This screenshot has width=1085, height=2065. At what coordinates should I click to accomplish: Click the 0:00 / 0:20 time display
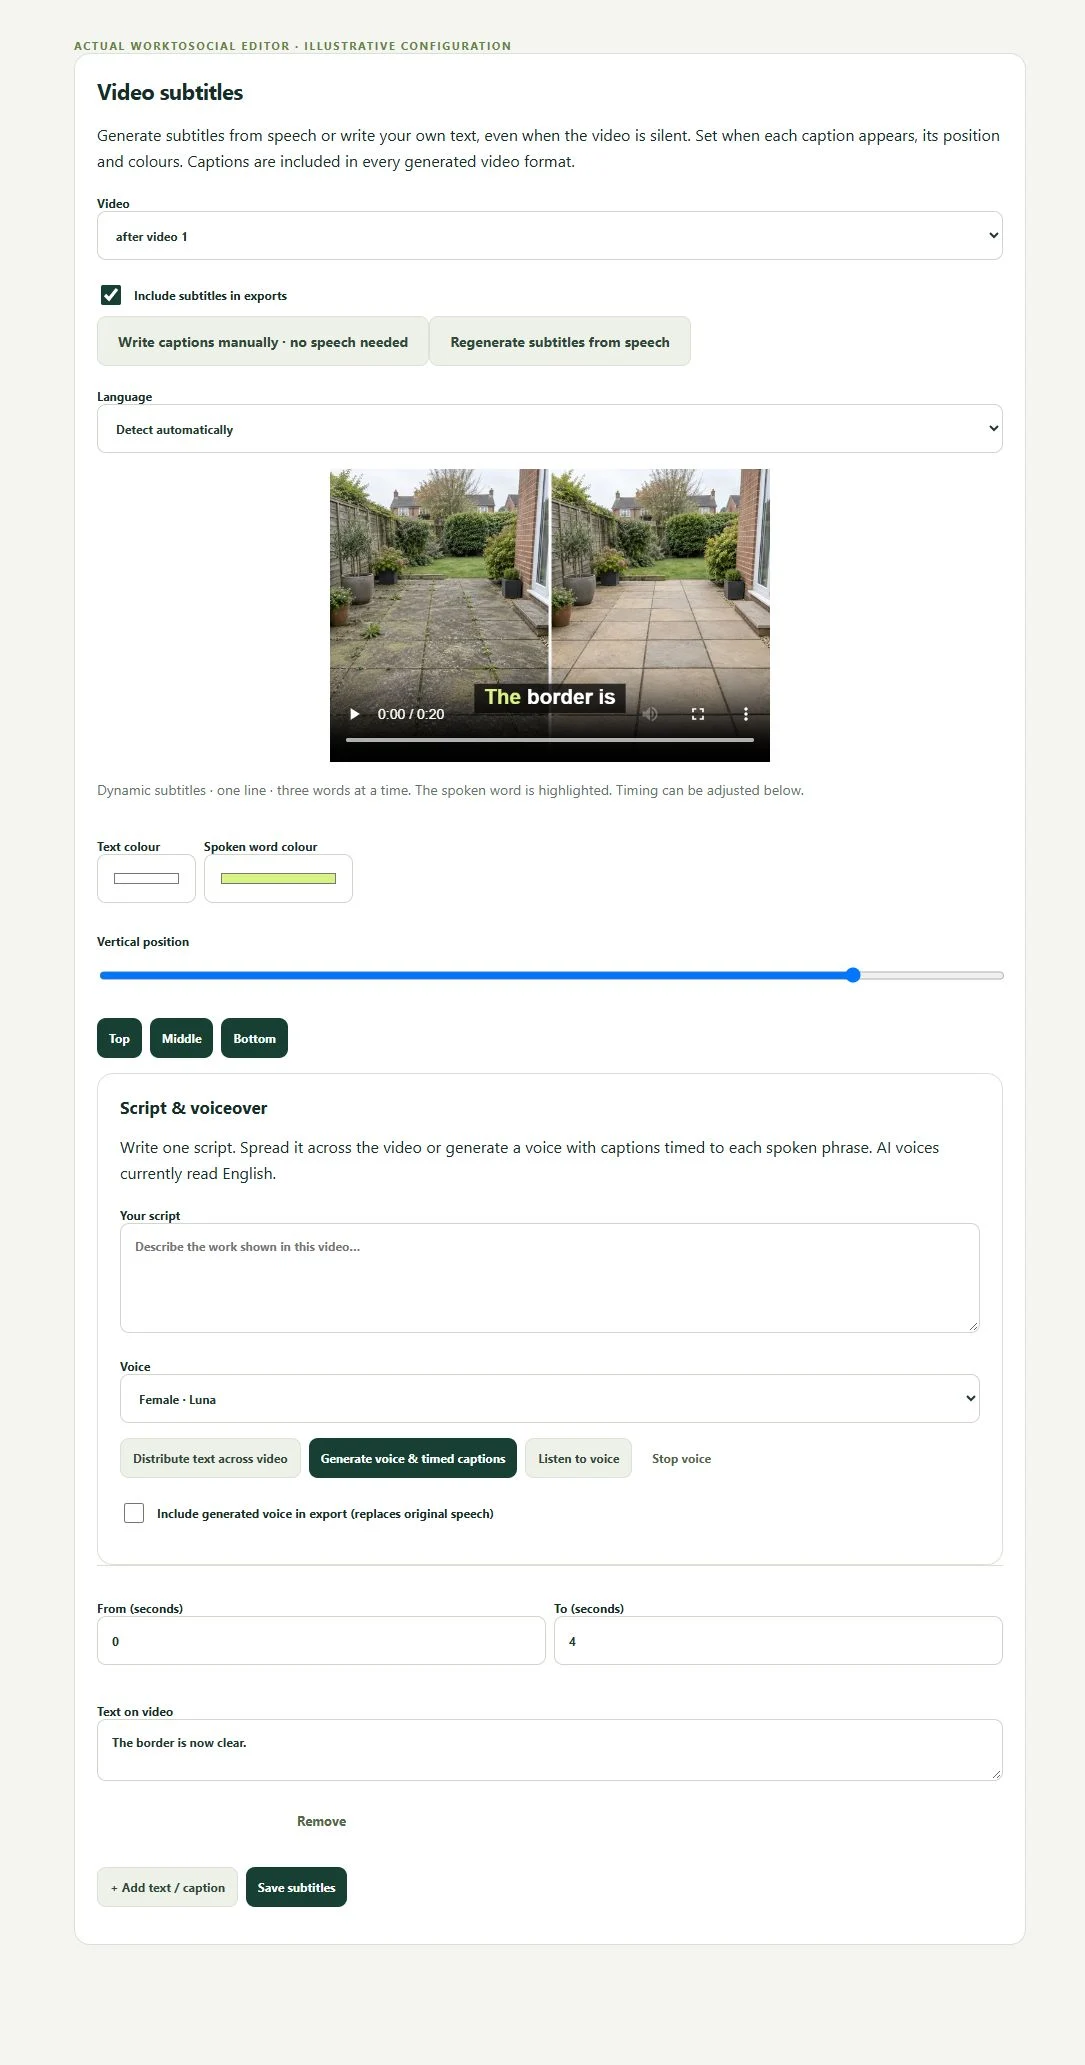tap(411, 714)
